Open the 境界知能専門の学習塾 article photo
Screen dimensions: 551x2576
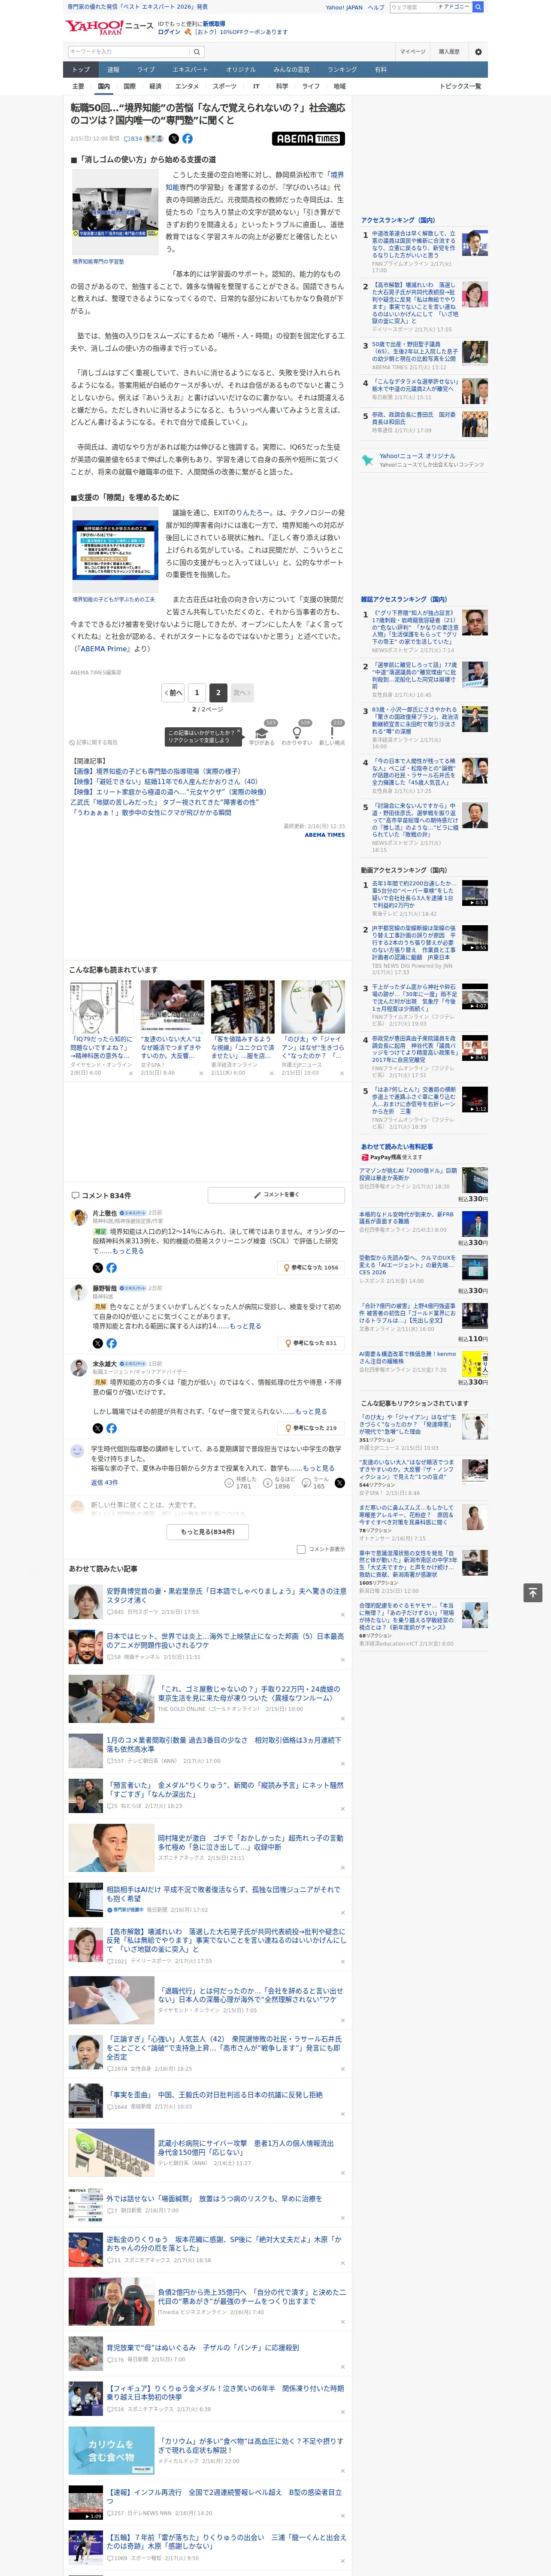(114, 213)
